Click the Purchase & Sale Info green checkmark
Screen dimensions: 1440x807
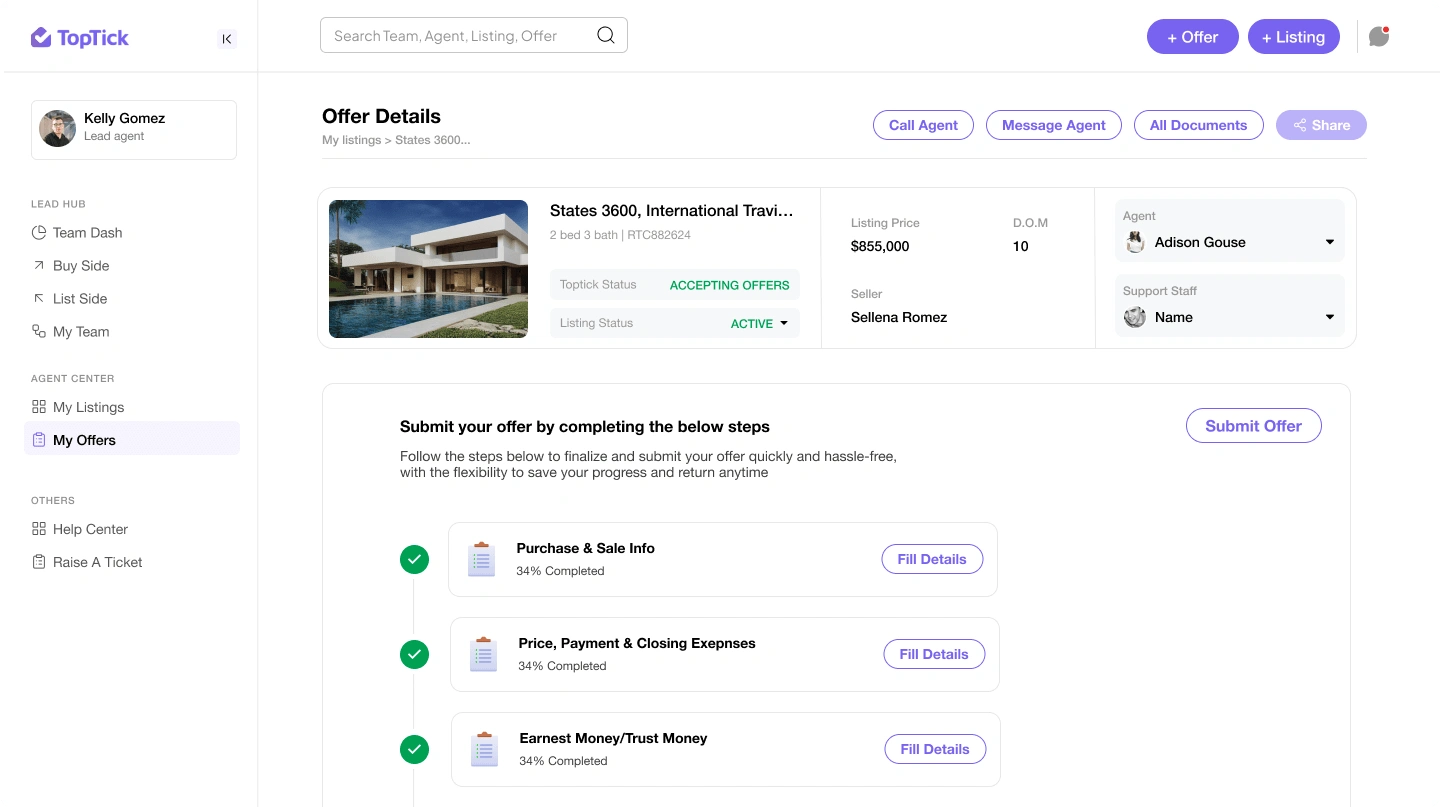click(x=415, y=559)
